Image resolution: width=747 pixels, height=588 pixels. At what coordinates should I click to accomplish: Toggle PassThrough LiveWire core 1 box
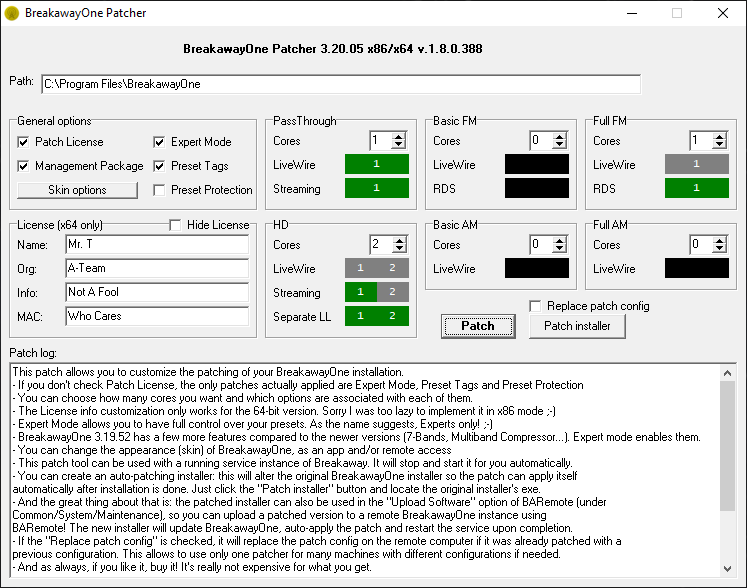click(376, 164)
